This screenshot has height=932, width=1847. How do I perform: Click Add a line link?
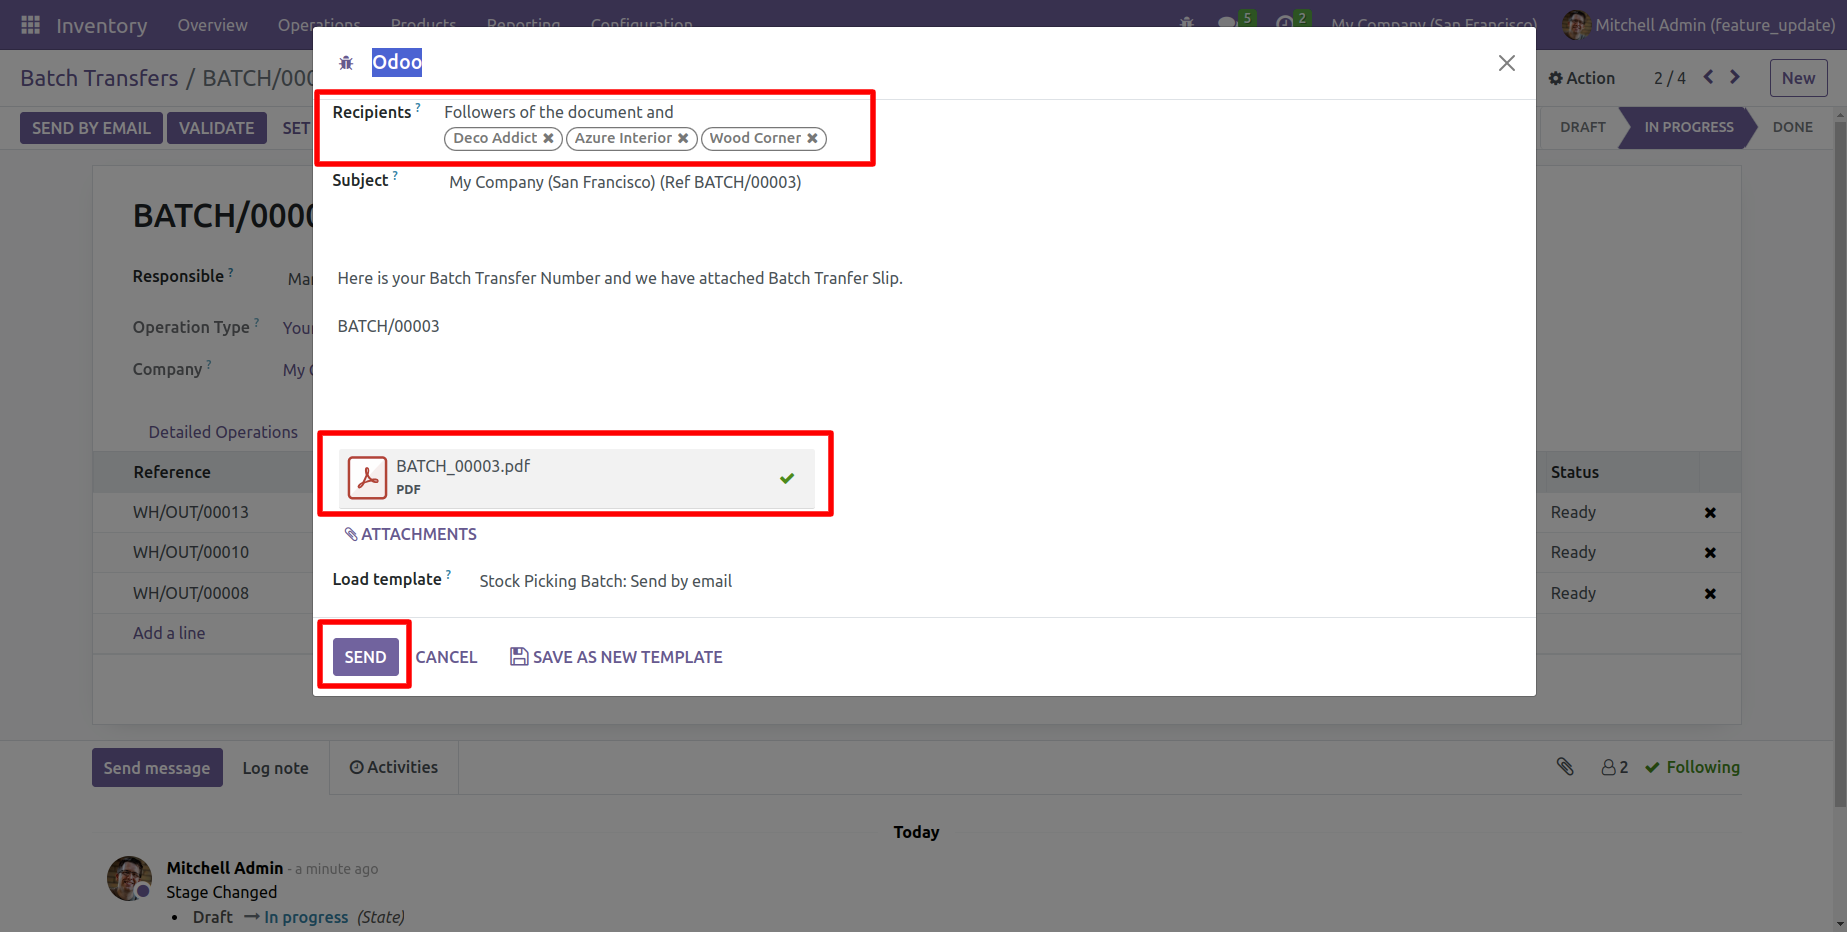(169, 633)
